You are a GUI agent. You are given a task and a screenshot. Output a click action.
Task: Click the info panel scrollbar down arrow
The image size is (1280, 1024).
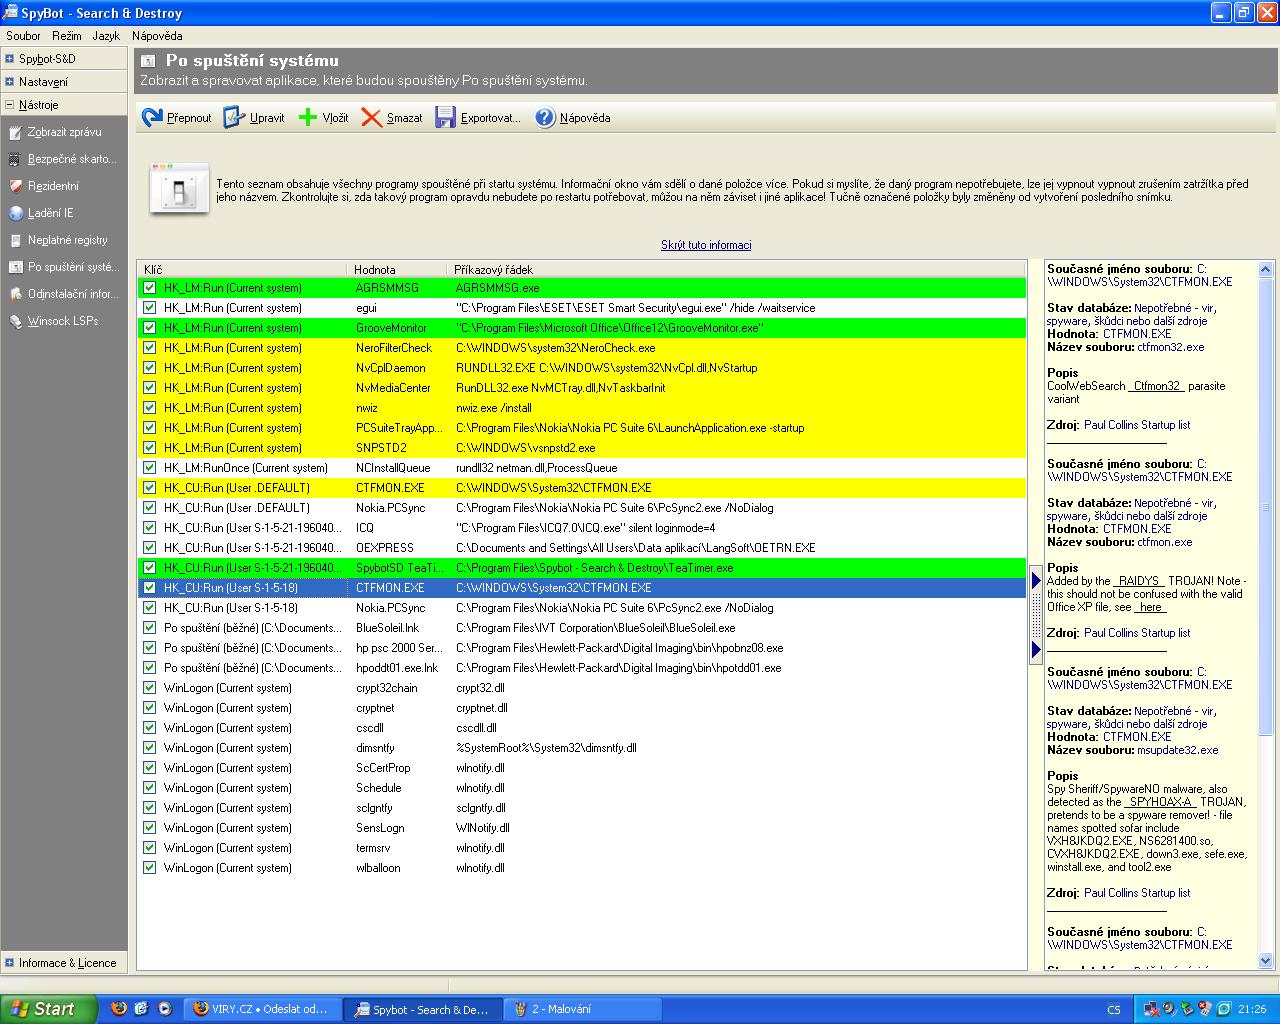pos(1266,961)
